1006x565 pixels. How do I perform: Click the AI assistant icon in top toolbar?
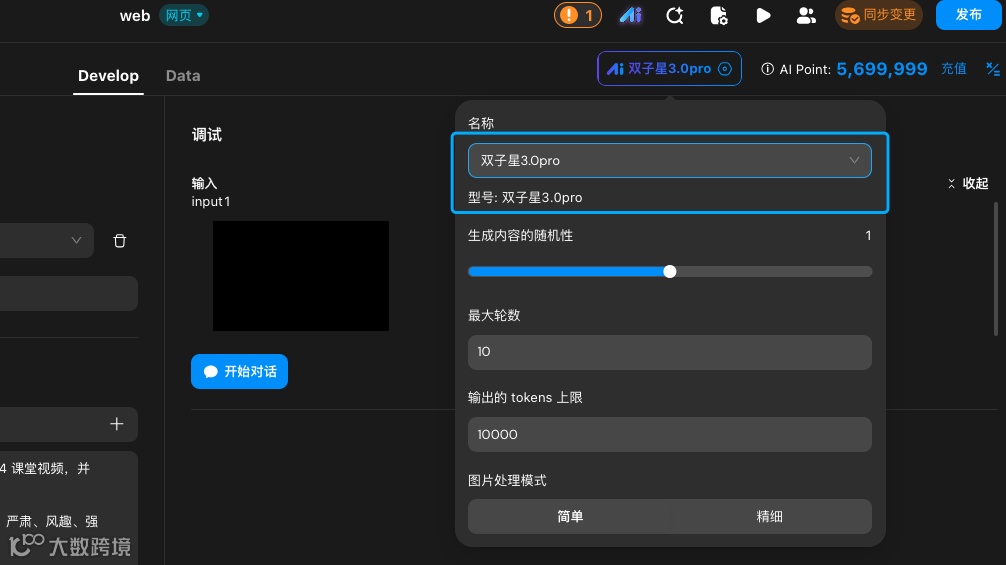631,15
